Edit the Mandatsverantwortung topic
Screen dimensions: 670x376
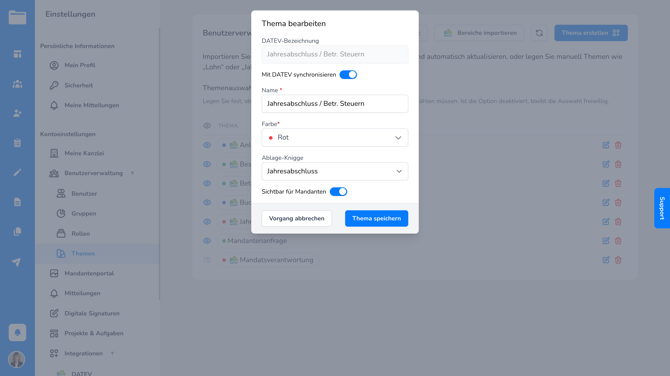coord(605,260)
